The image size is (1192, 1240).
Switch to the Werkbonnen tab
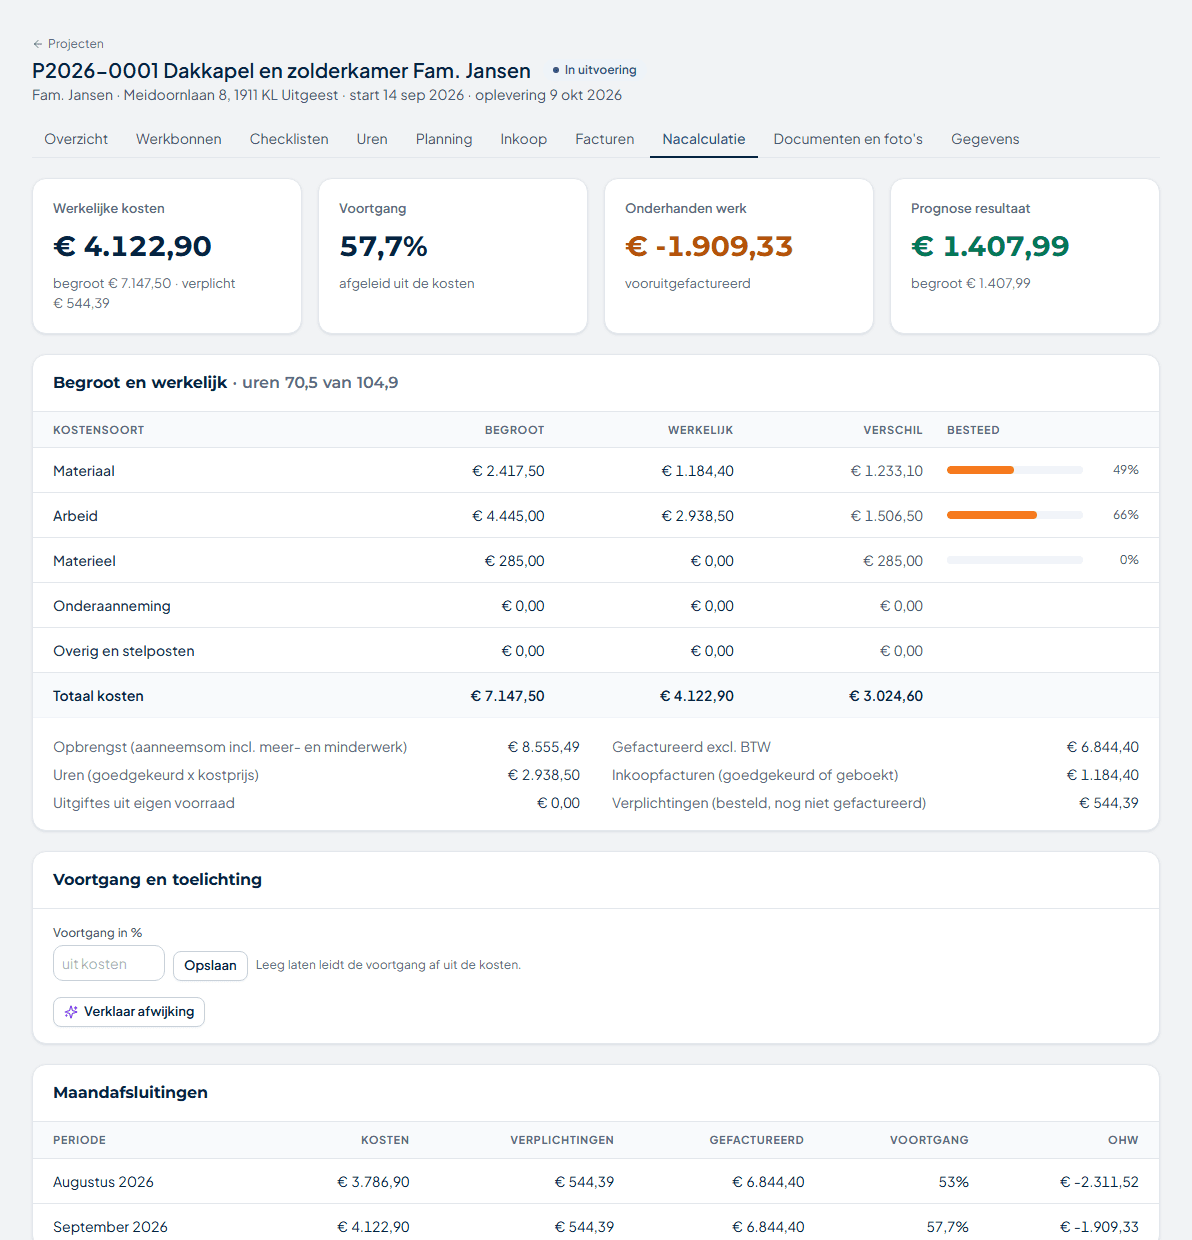pos(179,139)
